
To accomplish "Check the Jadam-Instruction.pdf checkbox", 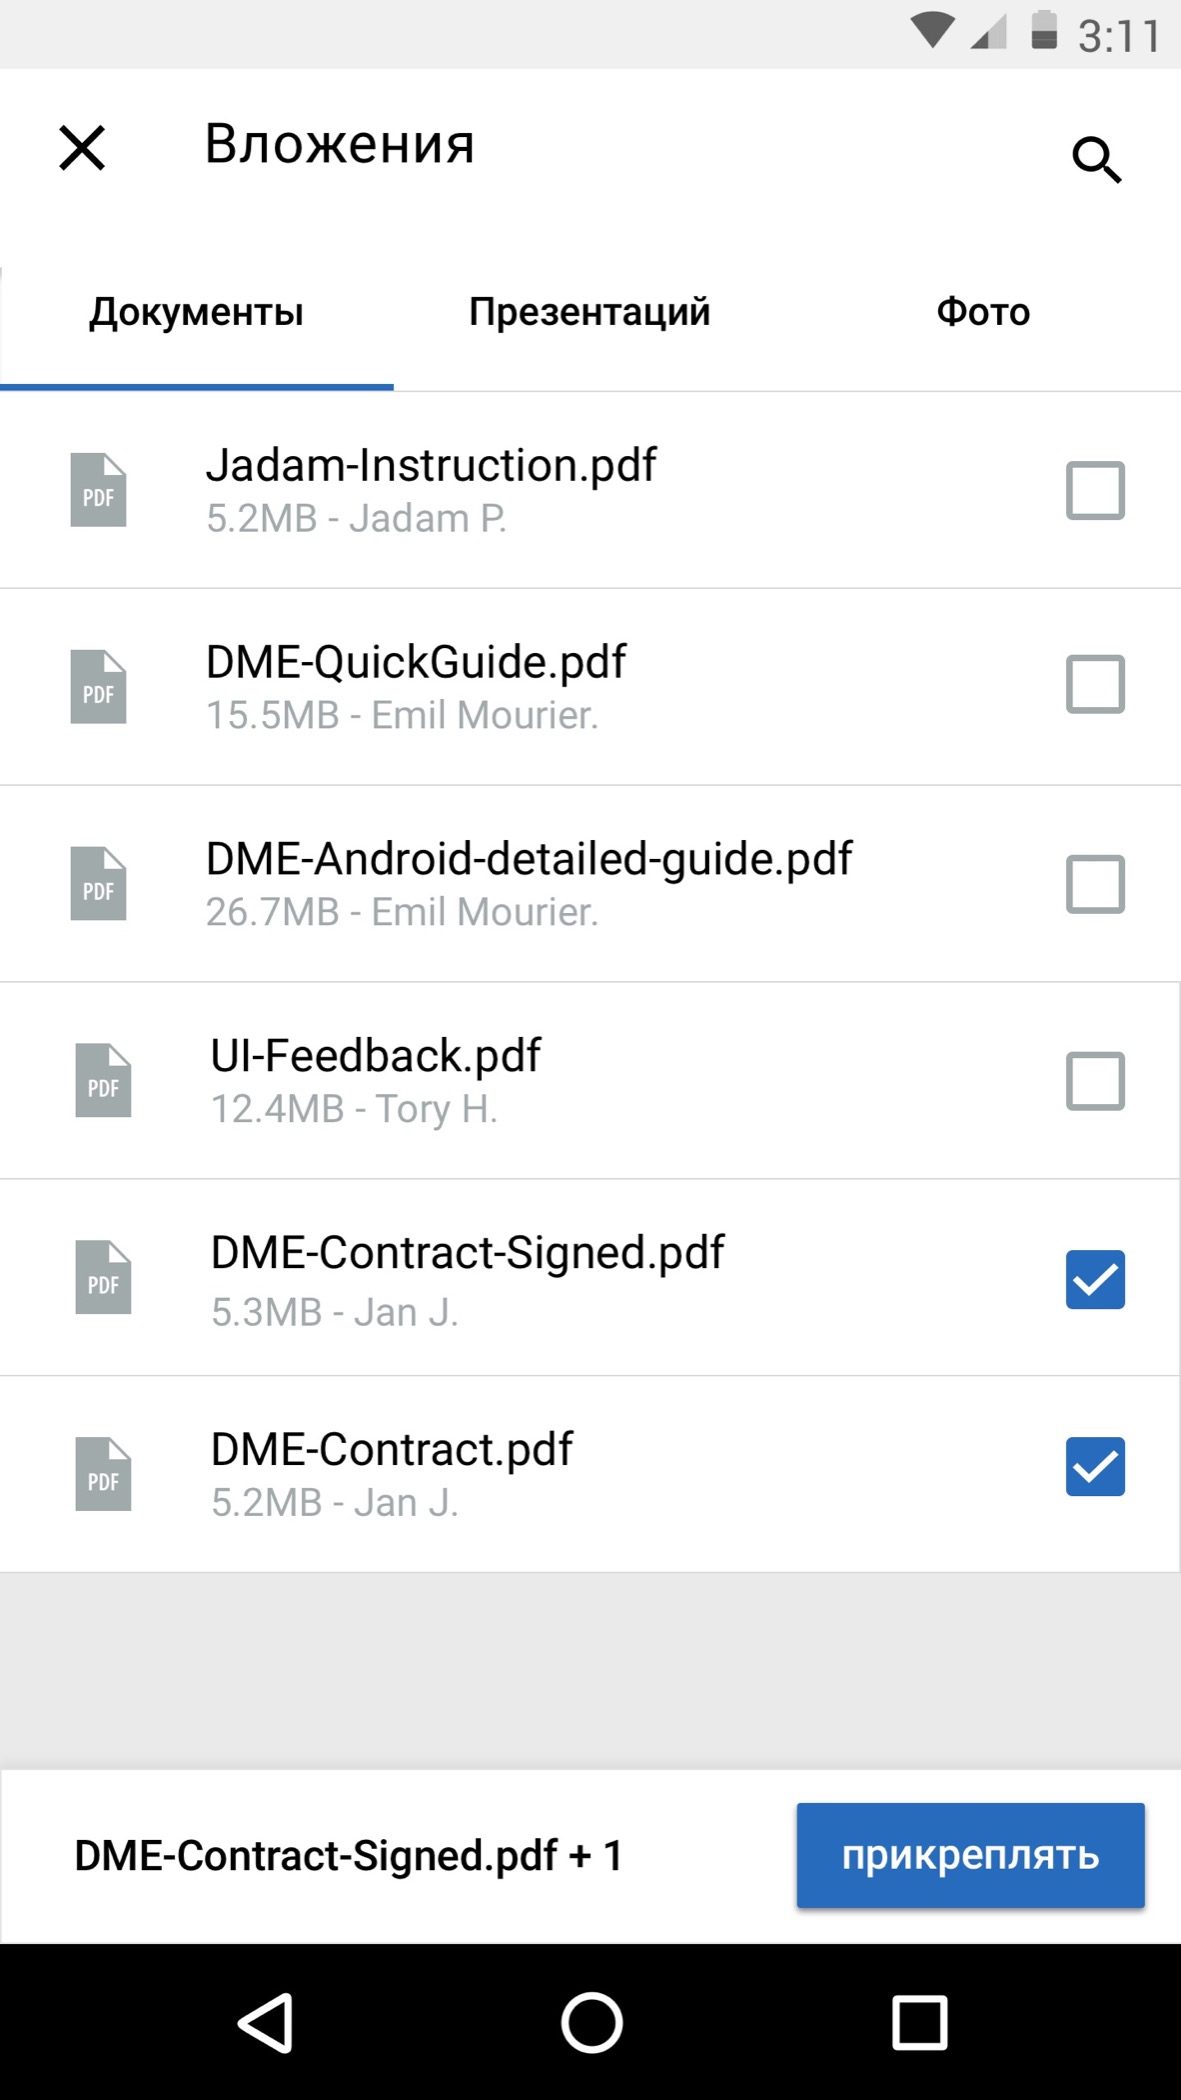I will (x=1095, y=490).
